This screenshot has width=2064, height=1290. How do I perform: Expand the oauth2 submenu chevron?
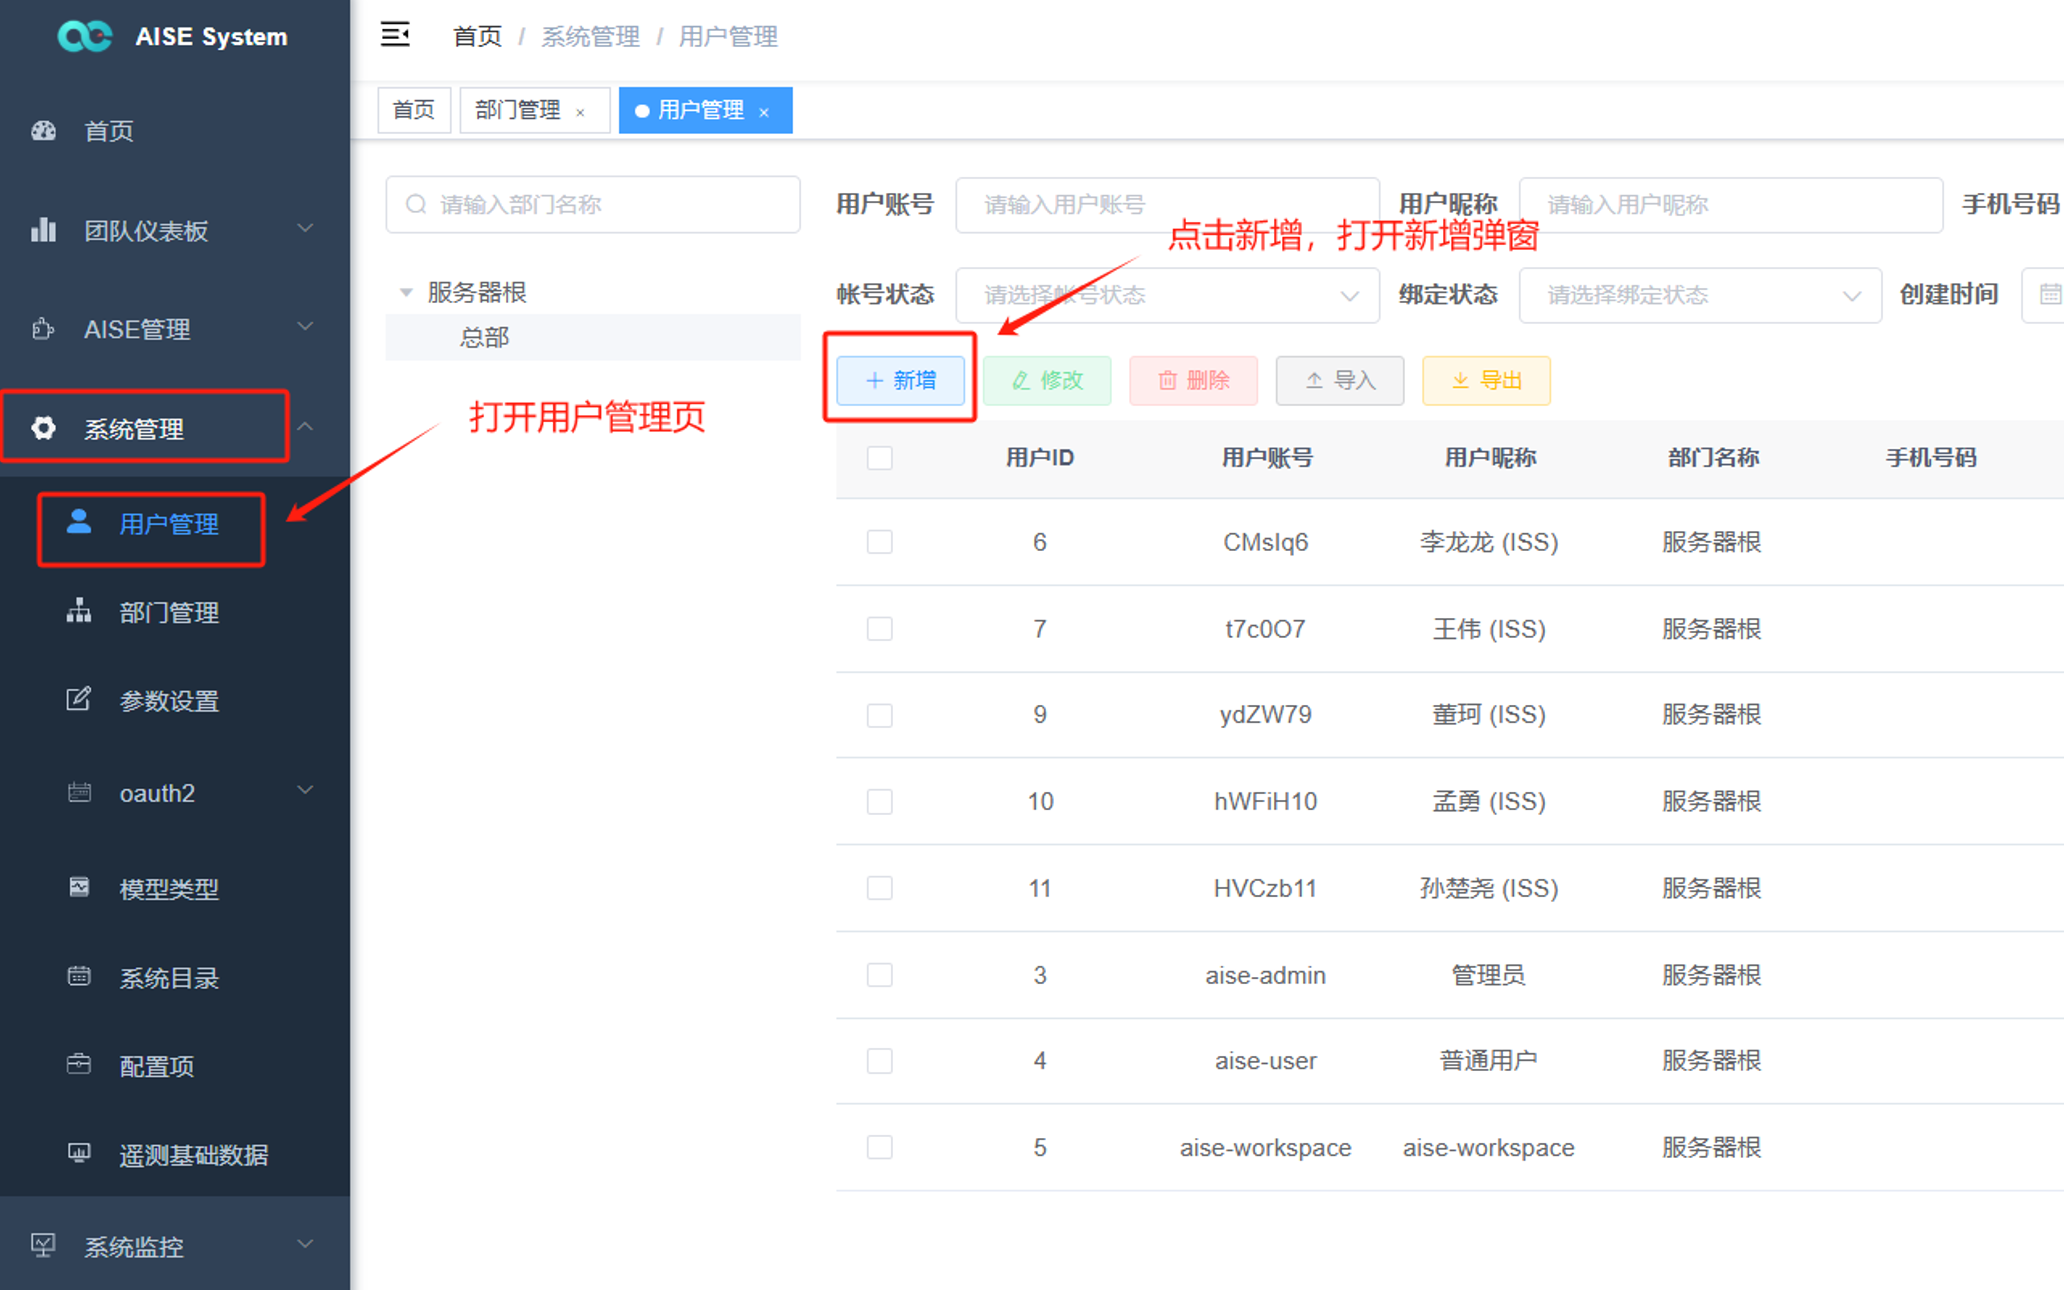pyautogui.click(x=305, y=791)
